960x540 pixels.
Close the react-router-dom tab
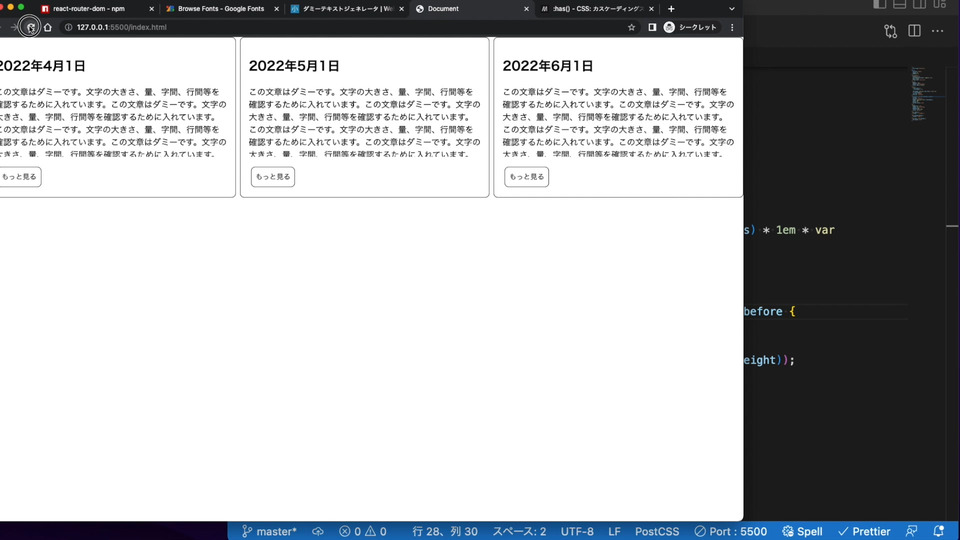[x=151, y=9]
